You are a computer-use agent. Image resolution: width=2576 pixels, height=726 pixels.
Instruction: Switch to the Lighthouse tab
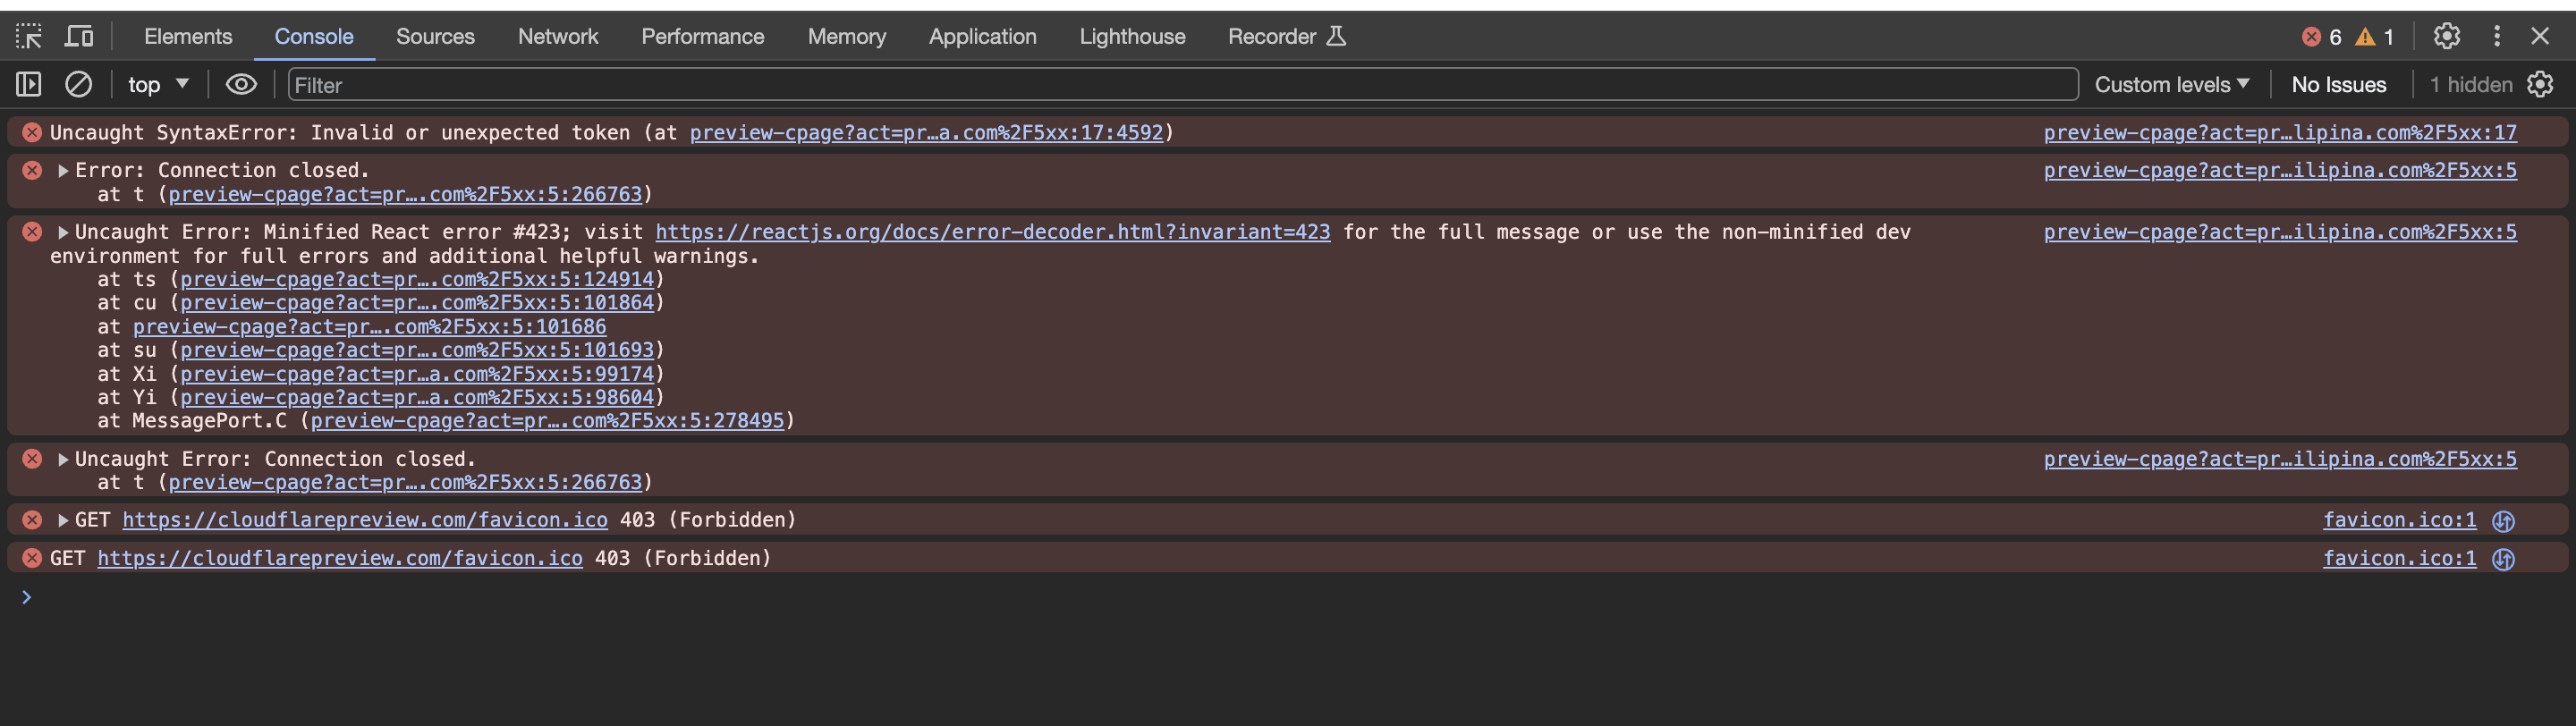pos(1131,37)
